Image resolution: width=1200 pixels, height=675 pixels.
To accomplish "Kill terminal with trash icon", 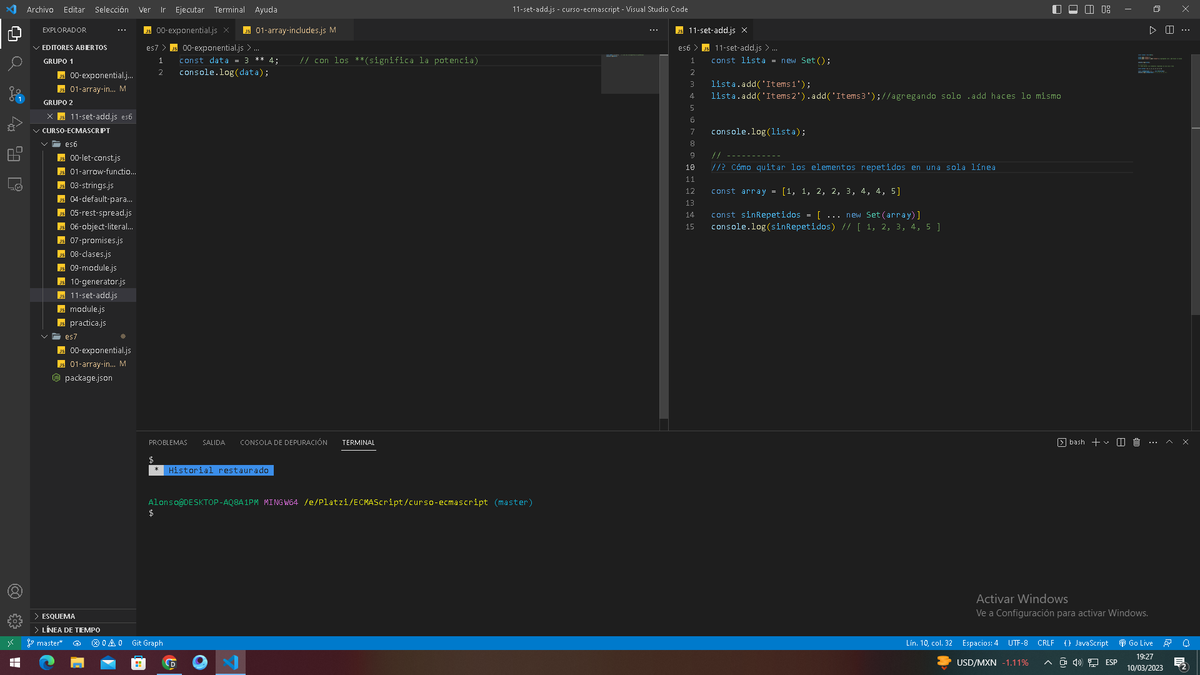I will click(x=1136, y=442).
